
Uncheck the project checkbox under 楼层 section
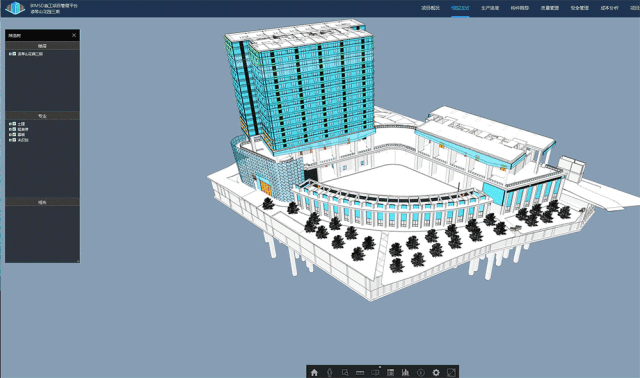pos(14,54)
